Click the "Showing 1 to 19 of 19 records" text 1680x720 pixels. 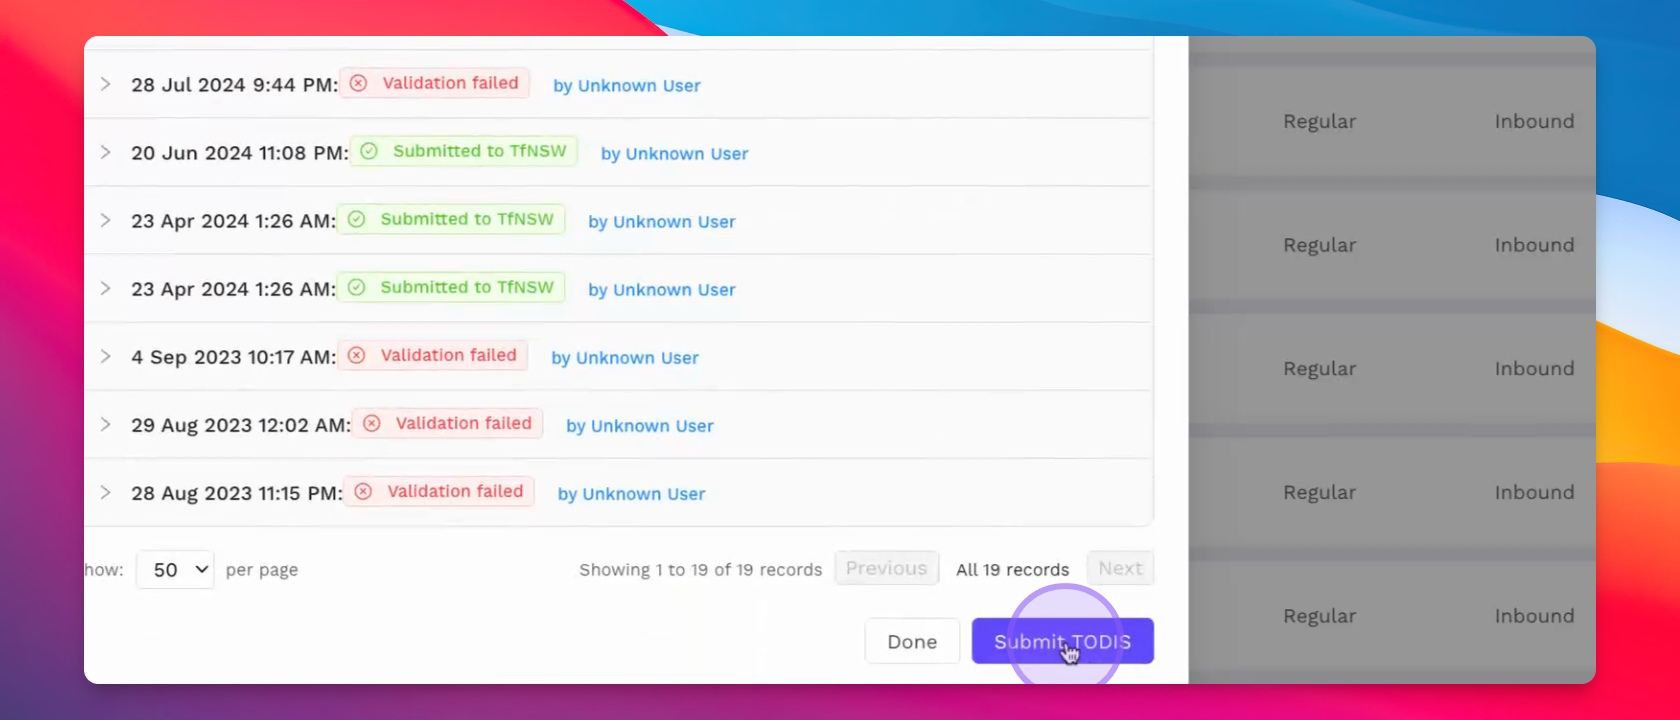click(x=701, y=570)
